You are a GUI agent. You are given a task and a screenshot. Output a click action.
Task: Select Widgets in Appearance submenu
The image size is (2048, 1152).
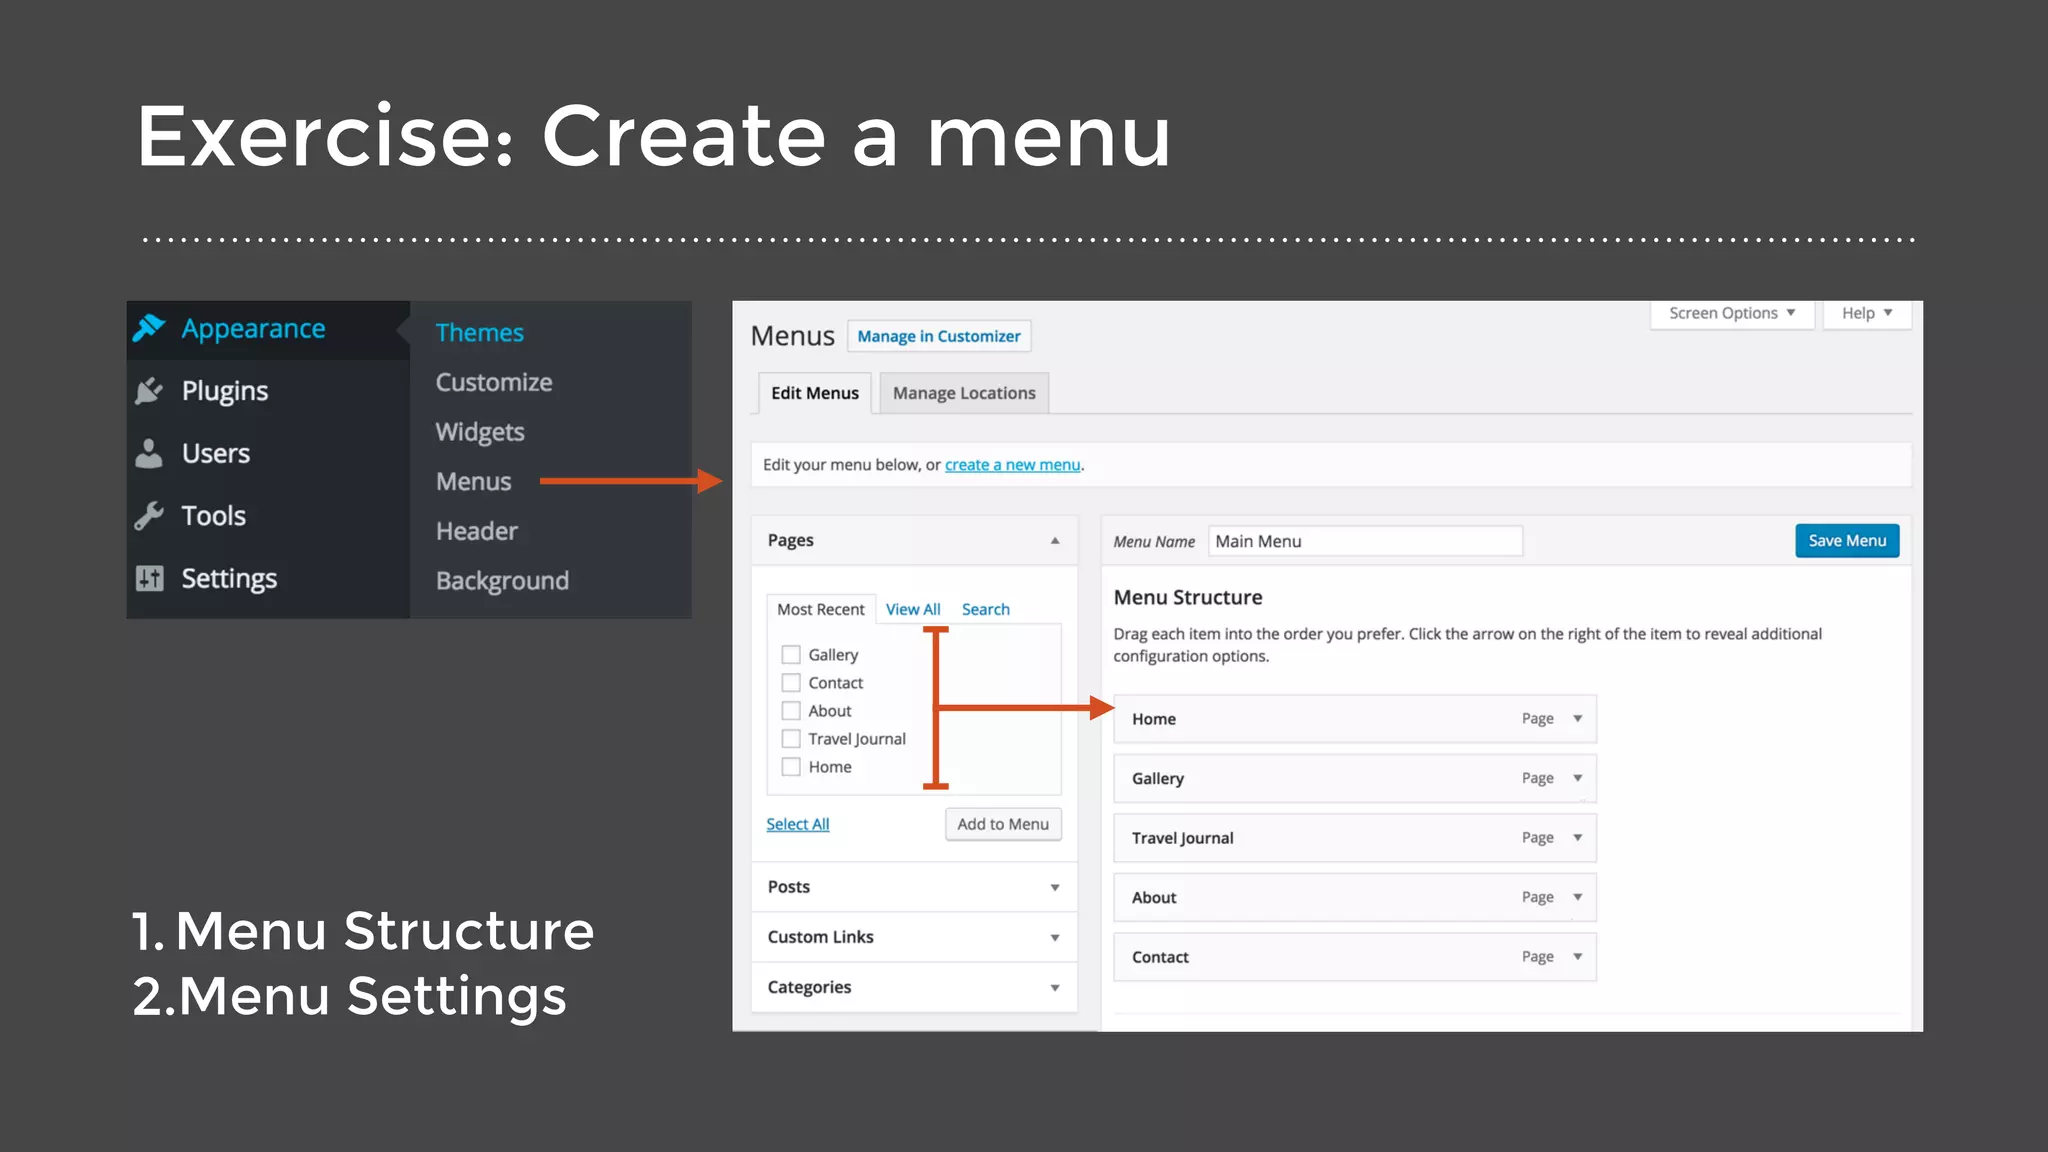pyautogui.click(x=480, y=432)
